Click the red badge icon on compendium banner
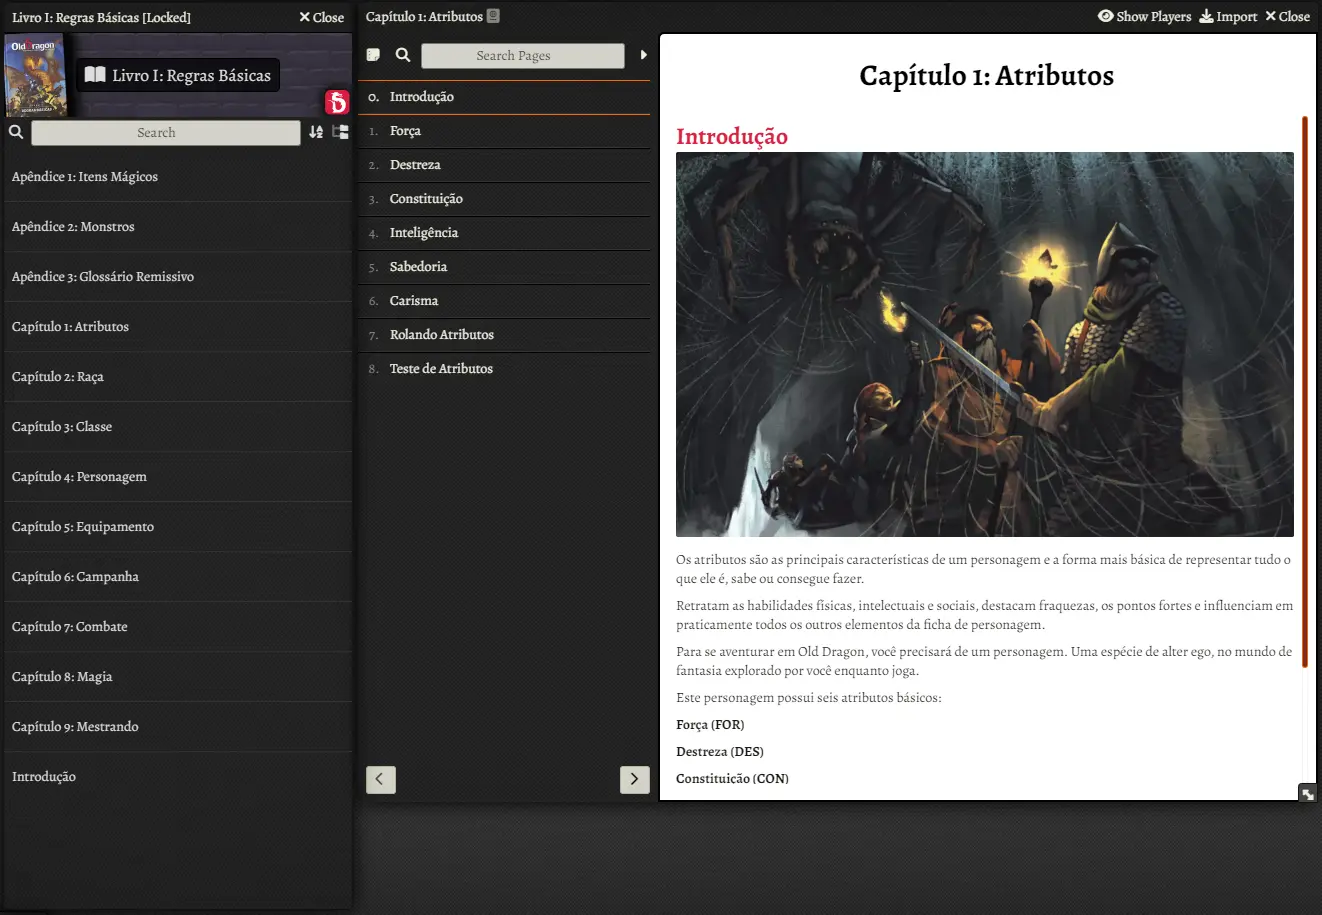 tap(337, 101)
